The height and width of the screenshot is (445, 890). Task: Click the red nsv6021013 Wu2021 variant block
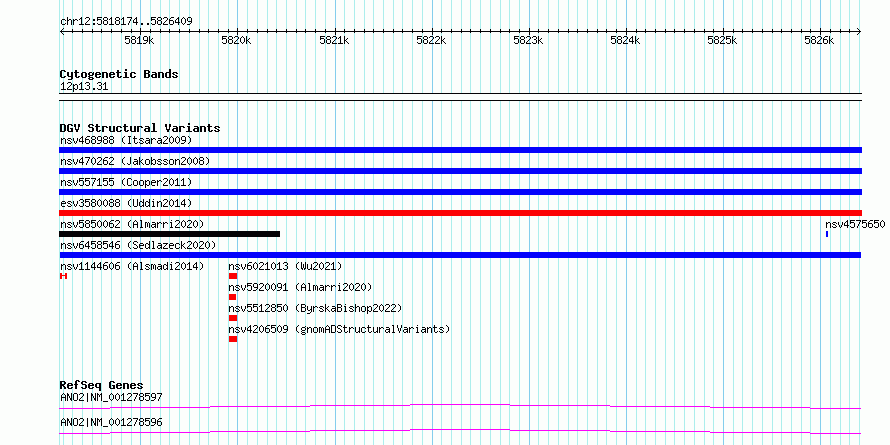[x=233, y=276]
